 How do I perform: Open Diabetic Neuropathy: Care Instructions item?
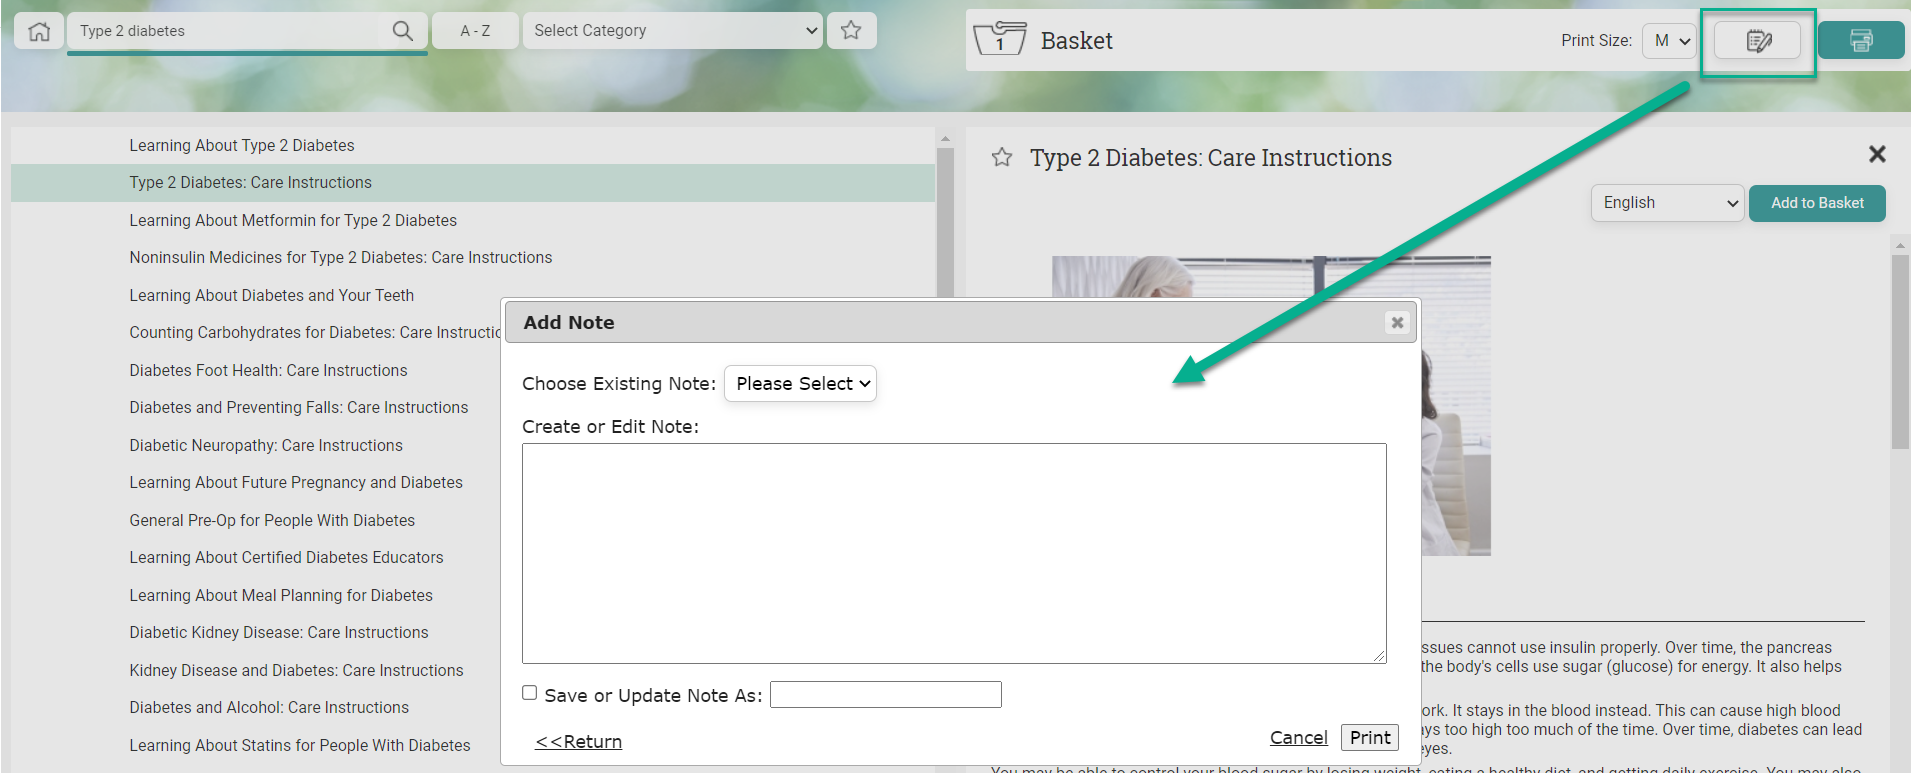coord(265,446)
